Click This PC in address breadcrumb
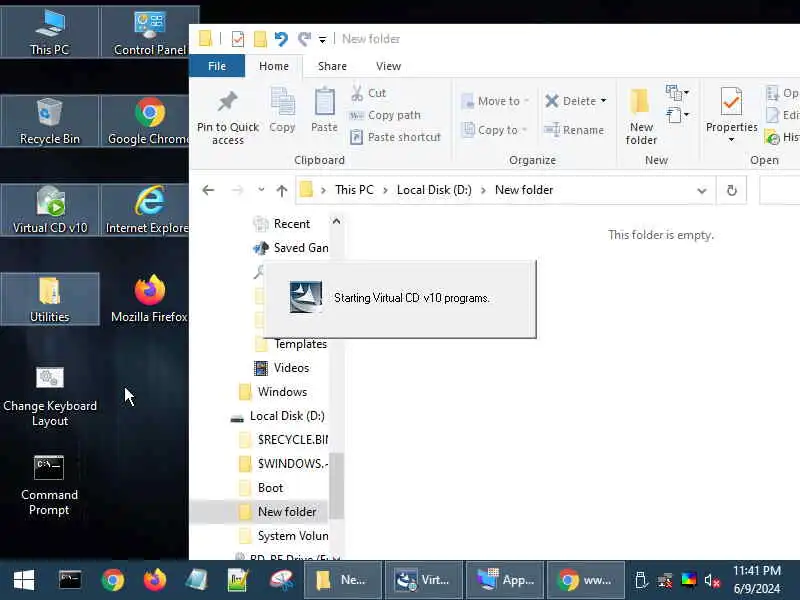The height and width of the screenshot is (600, 800). [x=354, y=190]
